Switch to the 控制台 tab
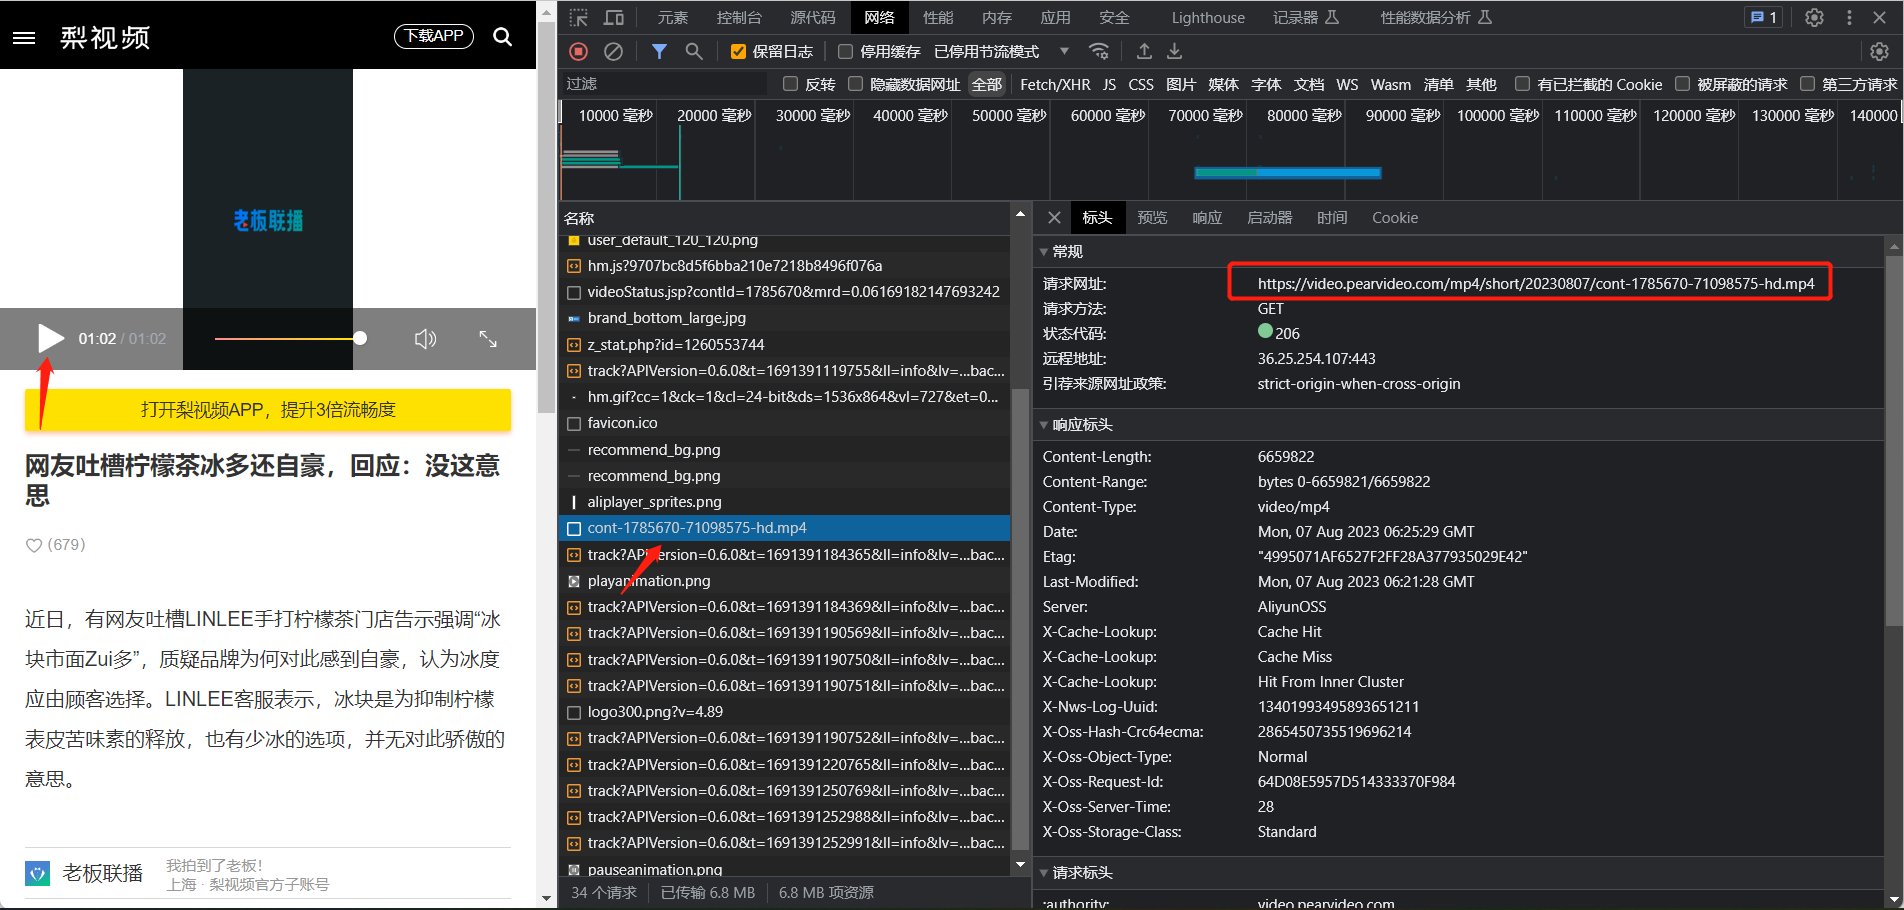 click(x=739, y=17)
